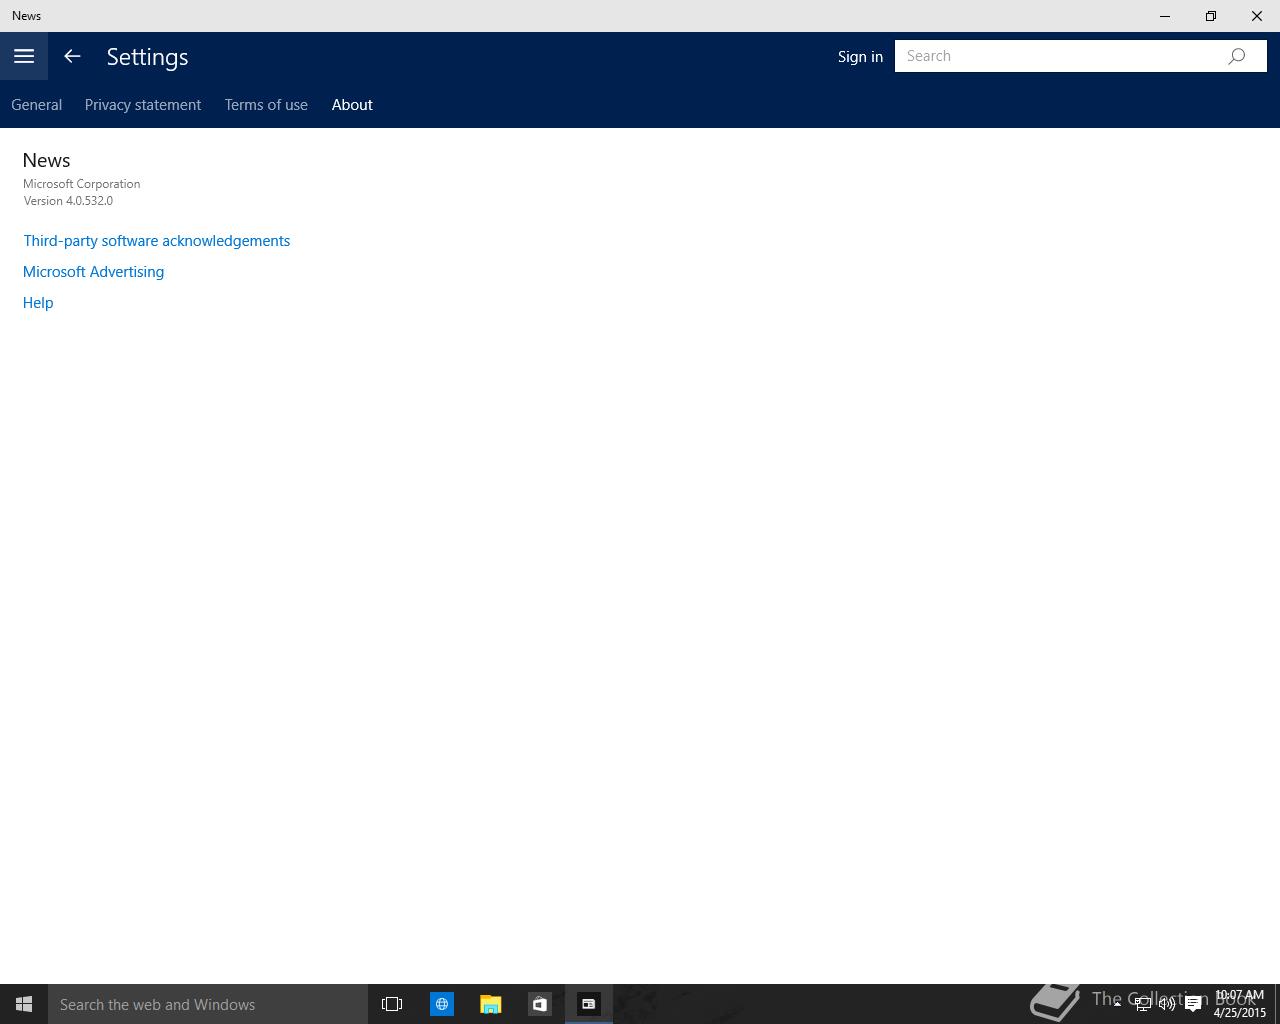Close the News window

[x=1257, y=16]
